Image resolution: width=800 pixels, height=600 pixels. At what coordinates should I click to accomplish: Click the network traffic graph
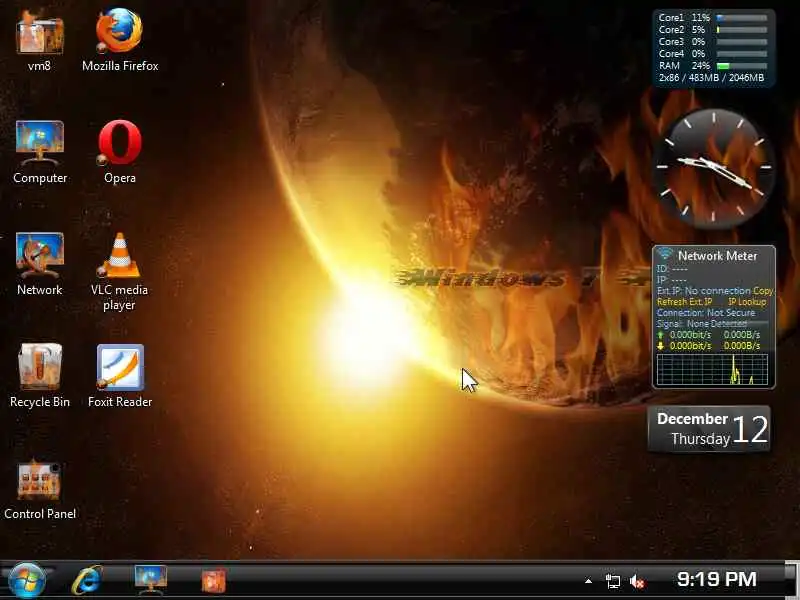pos(712,369)
